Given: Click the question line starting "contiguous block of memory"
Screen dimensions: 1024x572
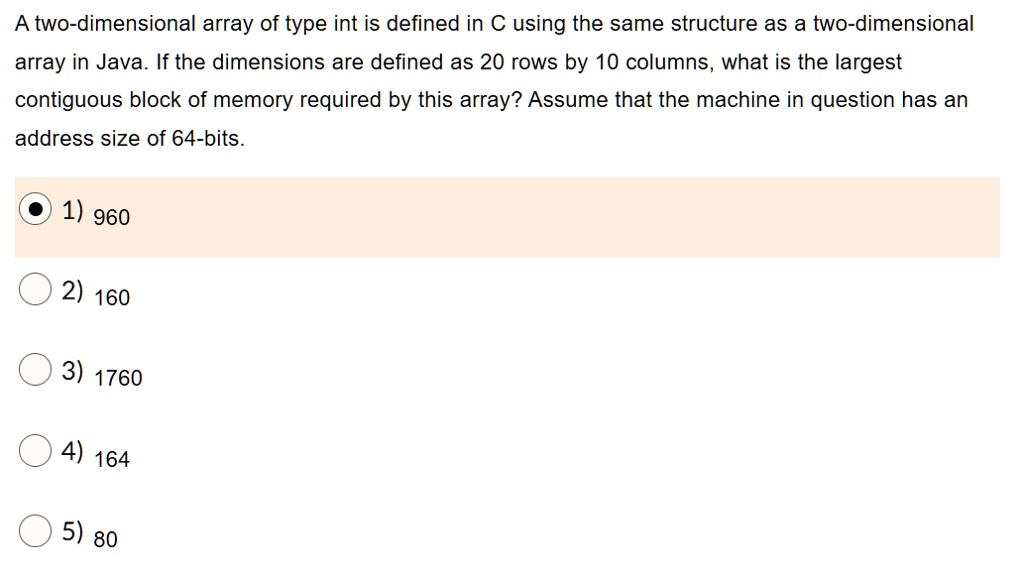Looking at the screenshot, I should (x=491, y=100).
